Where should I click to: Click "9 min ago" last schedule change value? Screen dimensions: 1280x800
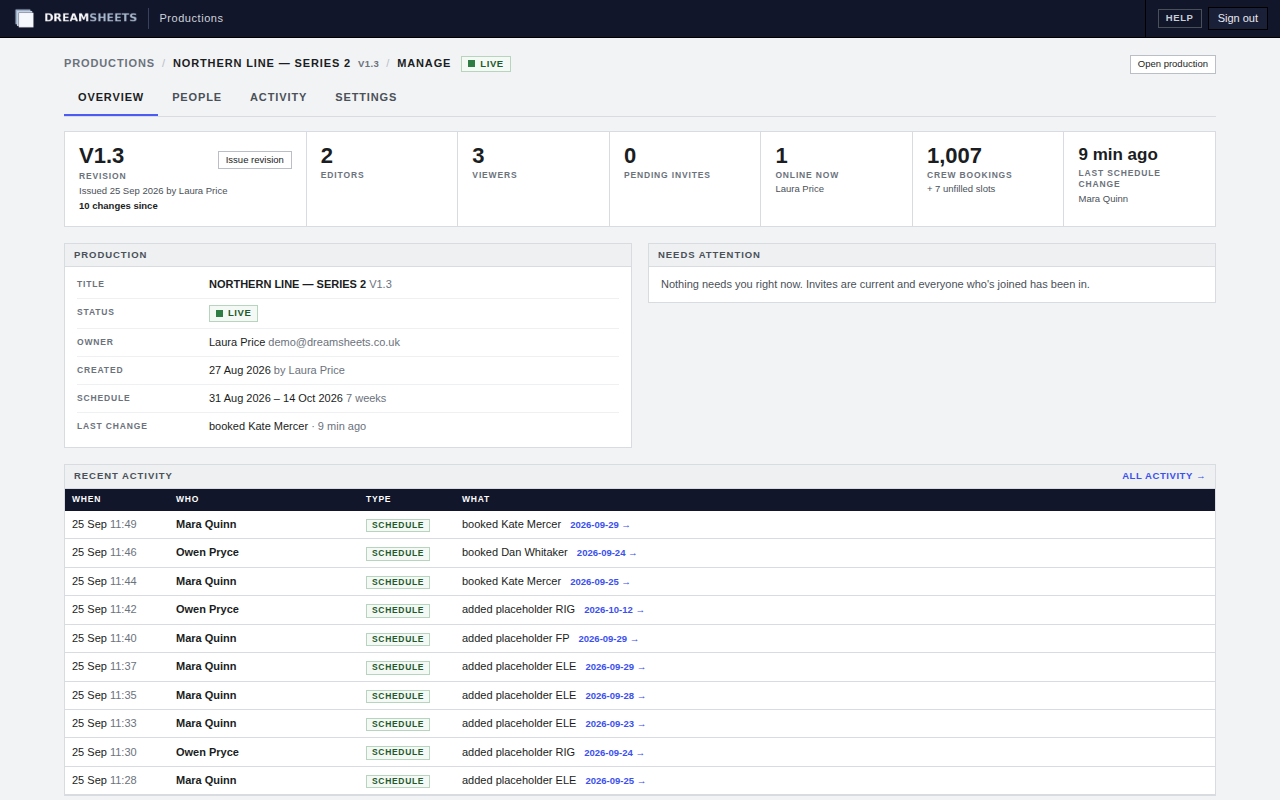(1118, 154)
